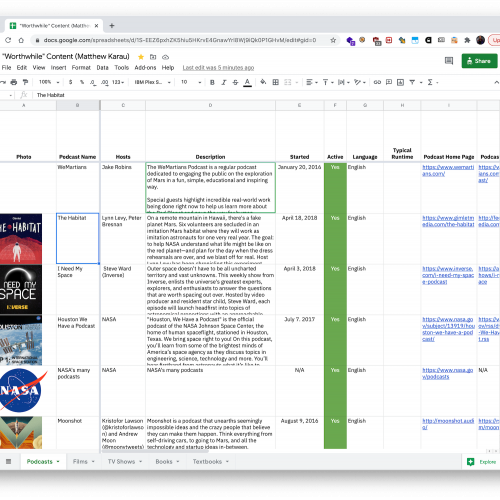Click the merge cells icon
Screen dimensions: 500x500
288,82
